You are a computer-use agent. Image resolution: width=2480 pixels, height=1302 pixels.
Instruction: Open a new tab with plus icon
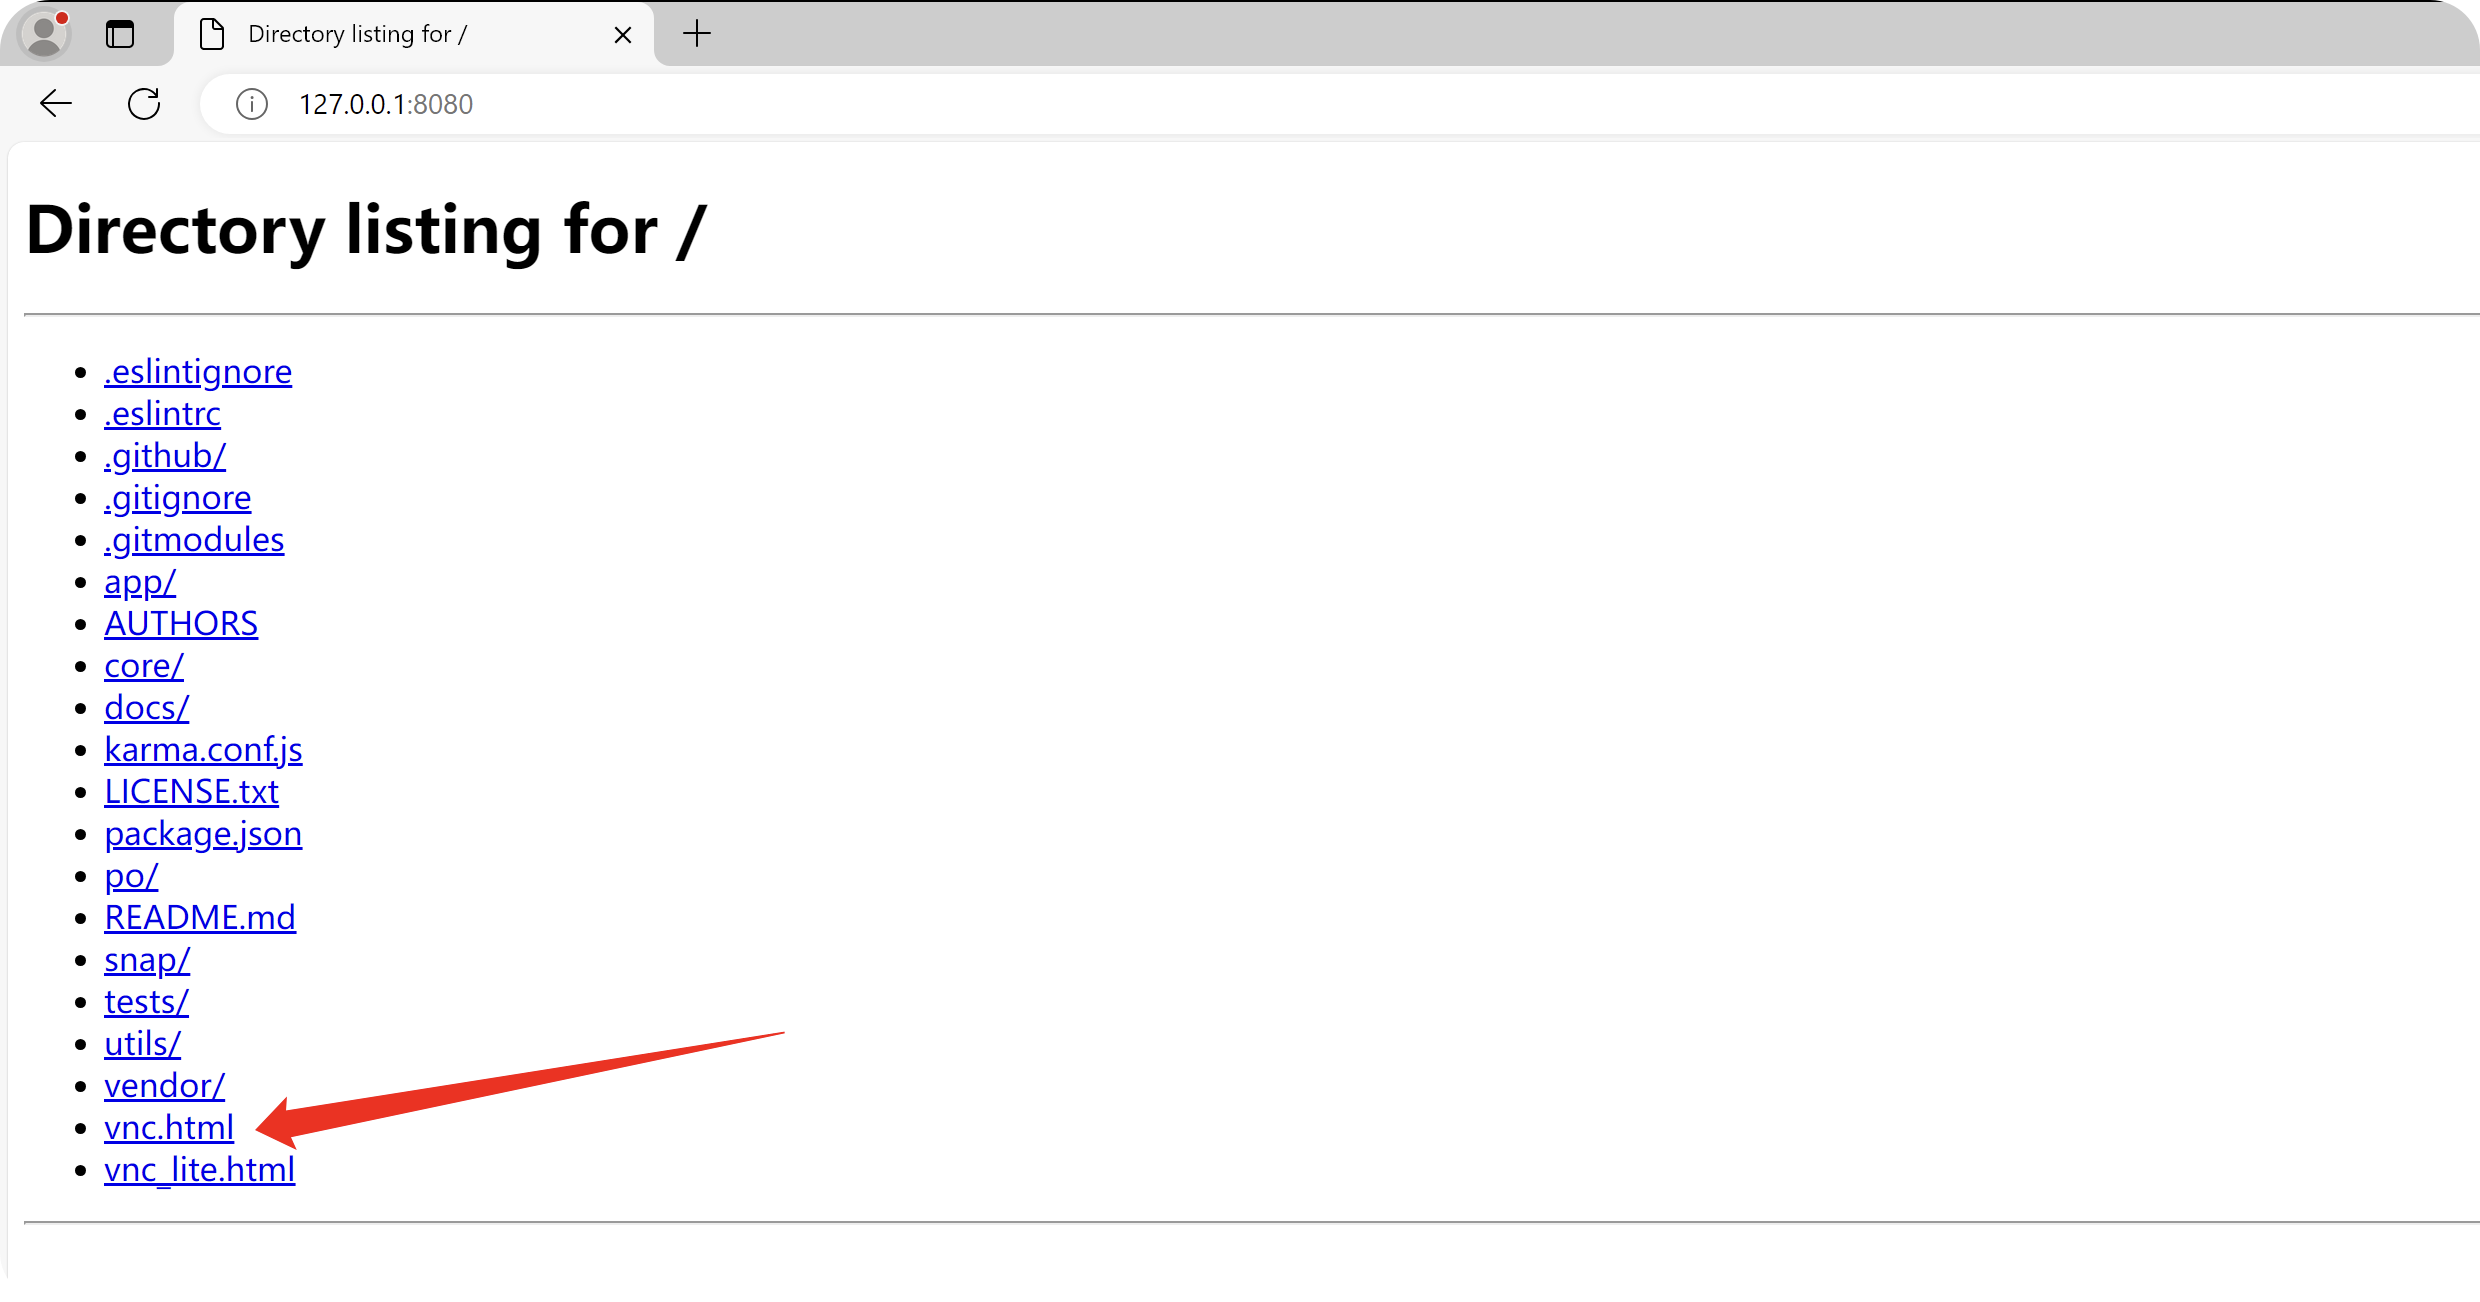click(697, 34)
